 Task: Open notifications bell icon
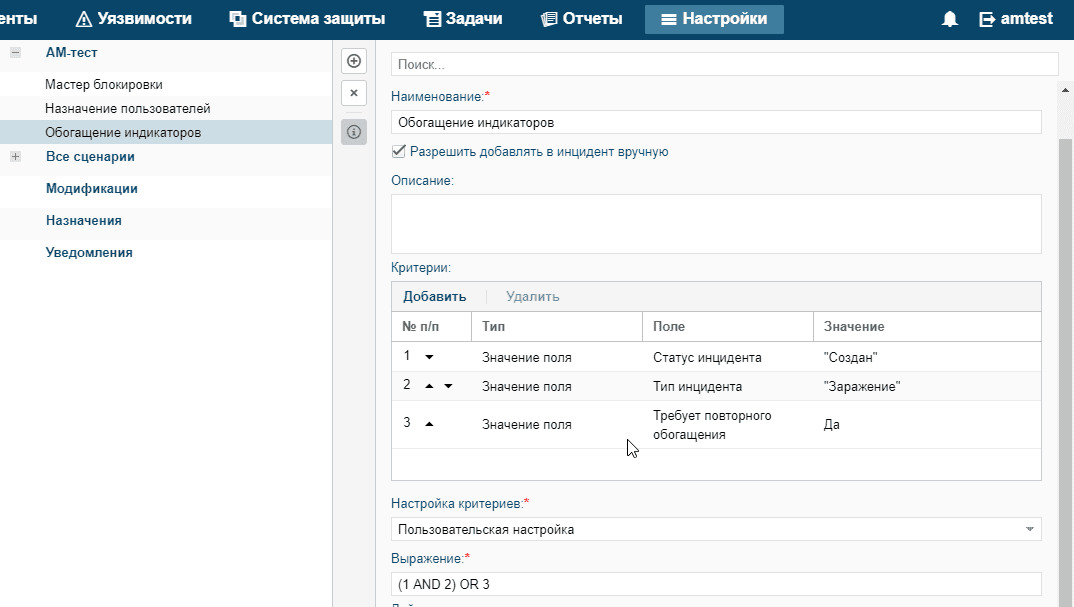(x=949, y=19)
